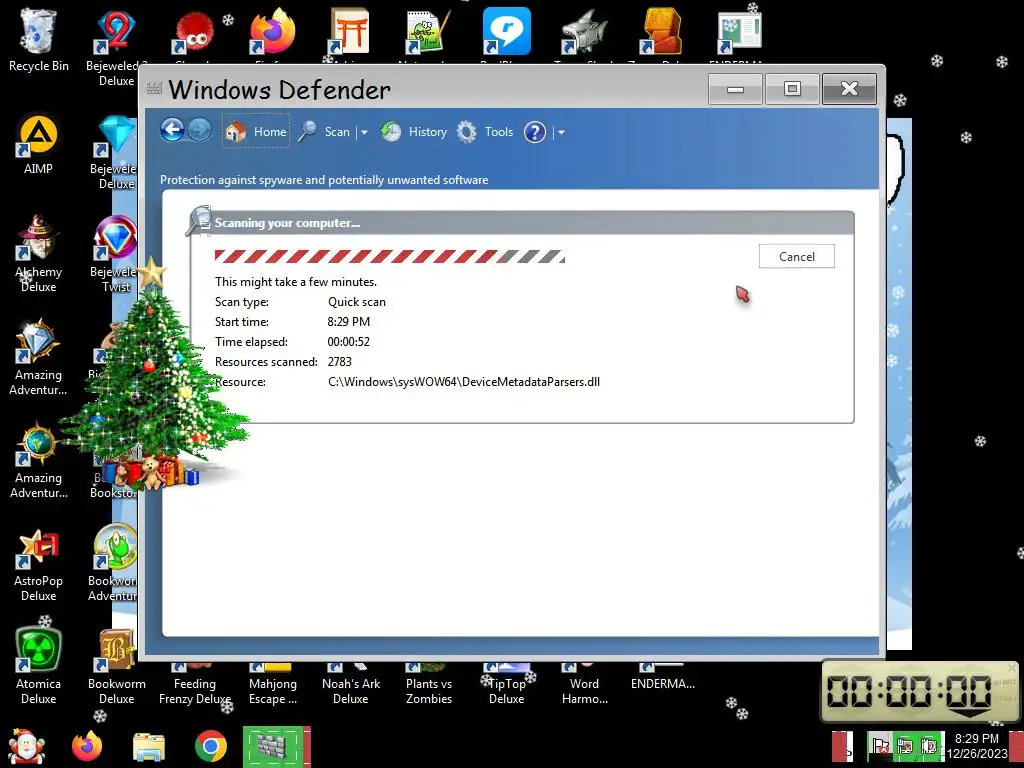Viewport: 1024px width, 768px height.
Task: Select the Alchemy Deluxe shortcut
Action: [x=39, y=253]
